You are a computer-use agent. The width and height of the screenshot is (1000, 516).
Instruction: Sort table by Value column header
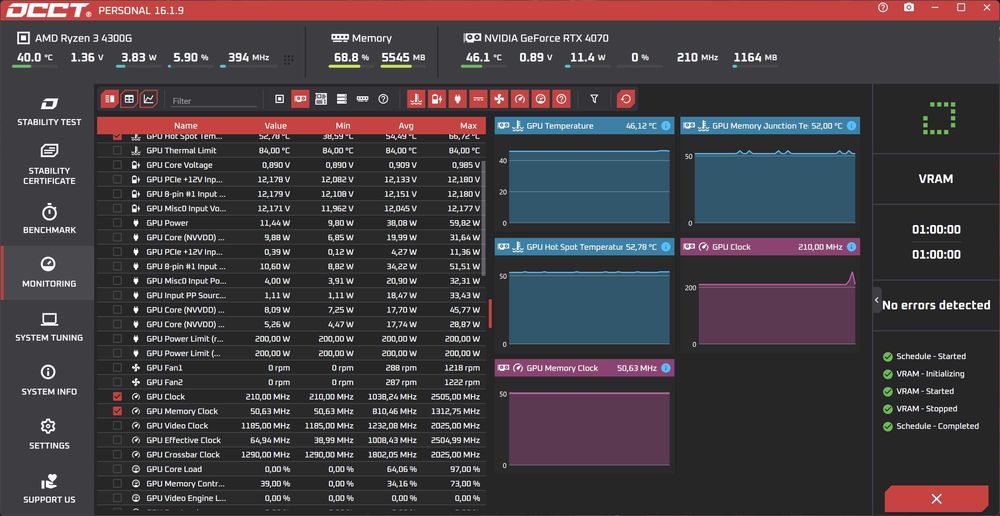(x=276, y=126)
